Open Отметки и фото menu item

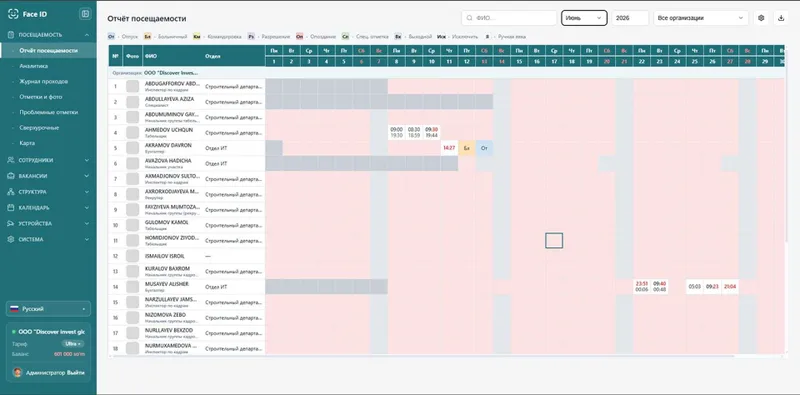[x=40, y=97]
